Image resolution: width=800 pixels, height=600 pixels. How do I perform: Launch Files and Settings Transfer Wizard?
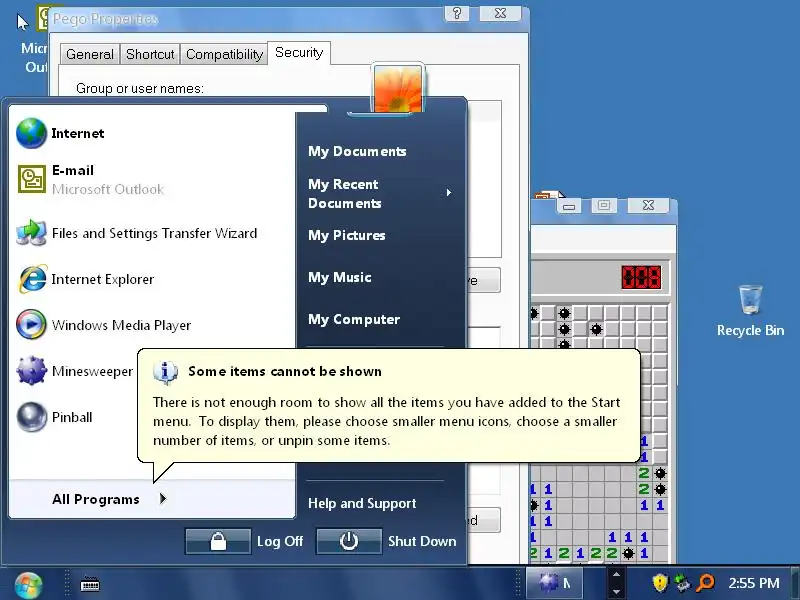(137, 234)
